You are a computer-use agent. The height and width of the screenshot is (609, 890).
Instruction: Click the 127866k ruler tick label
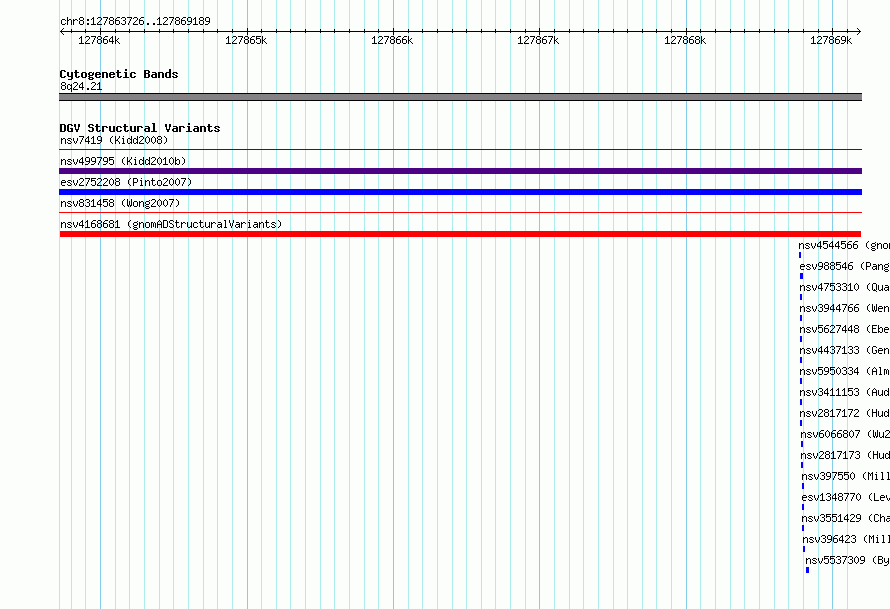[x=392, y=40]
